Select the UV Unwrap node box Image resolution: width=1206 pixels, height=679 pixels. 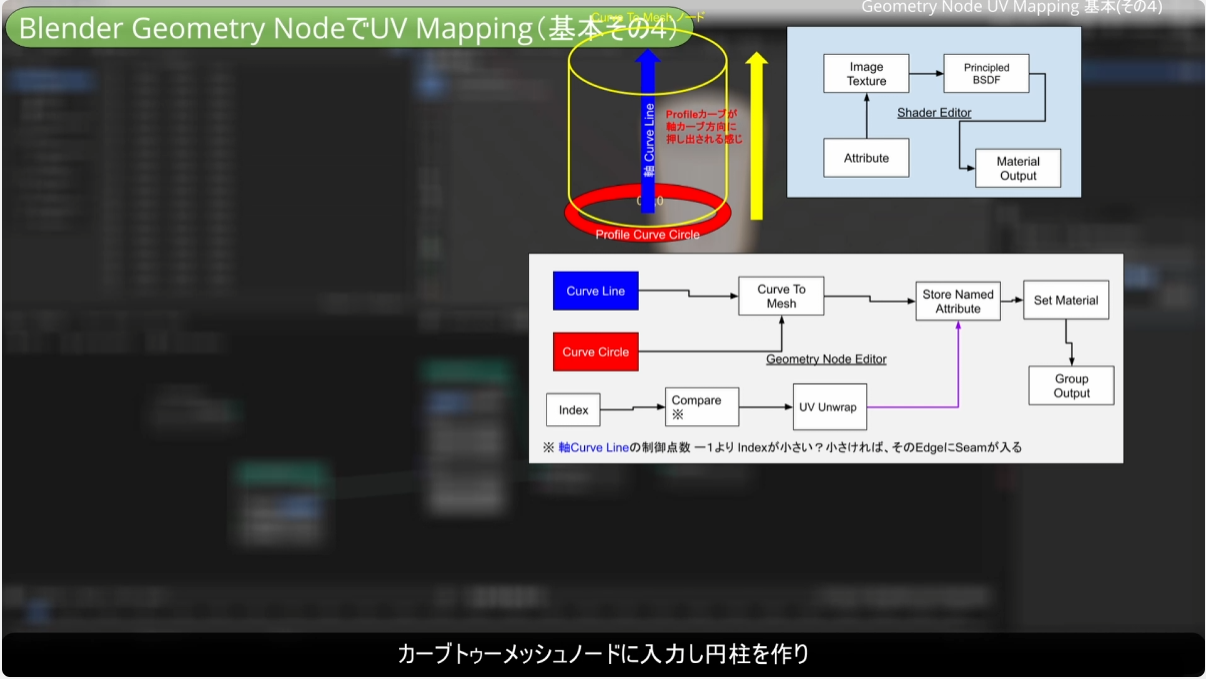click(x=830, y=407)
